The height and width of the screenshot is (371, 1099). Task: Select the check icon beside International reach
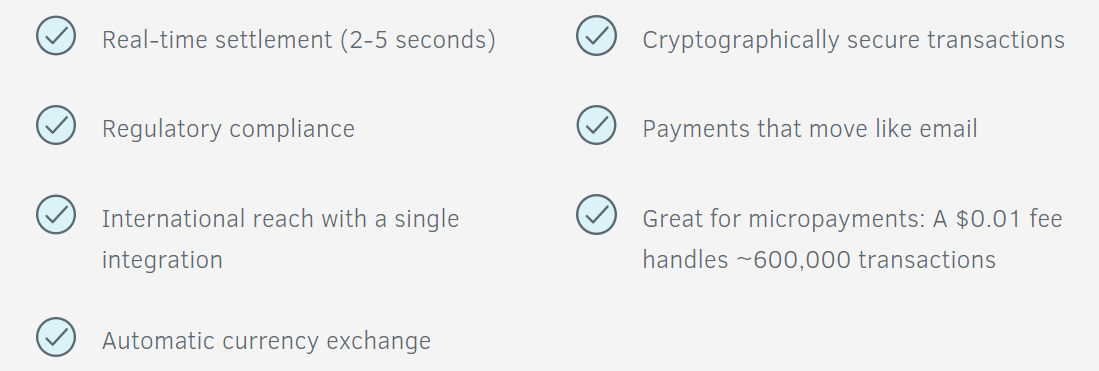point(56,214)
